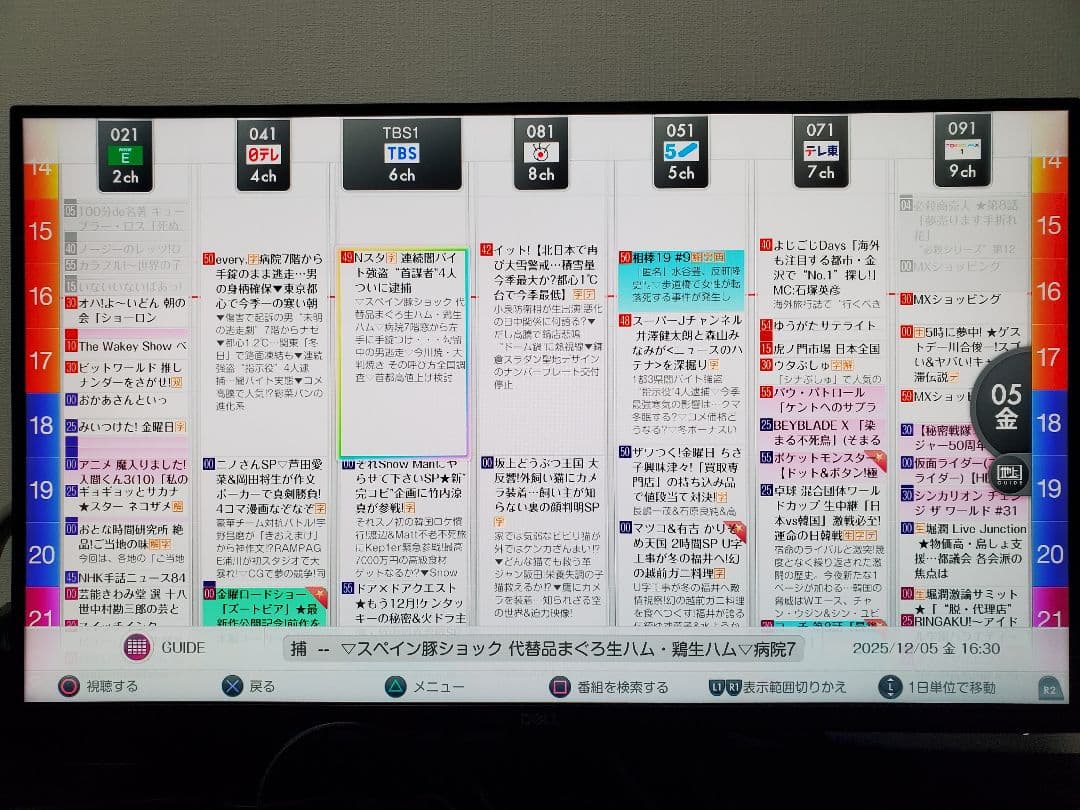Click the 05 金 date badge
This screenshot has width=1080, height=810.
click(x=1006, y=406)
